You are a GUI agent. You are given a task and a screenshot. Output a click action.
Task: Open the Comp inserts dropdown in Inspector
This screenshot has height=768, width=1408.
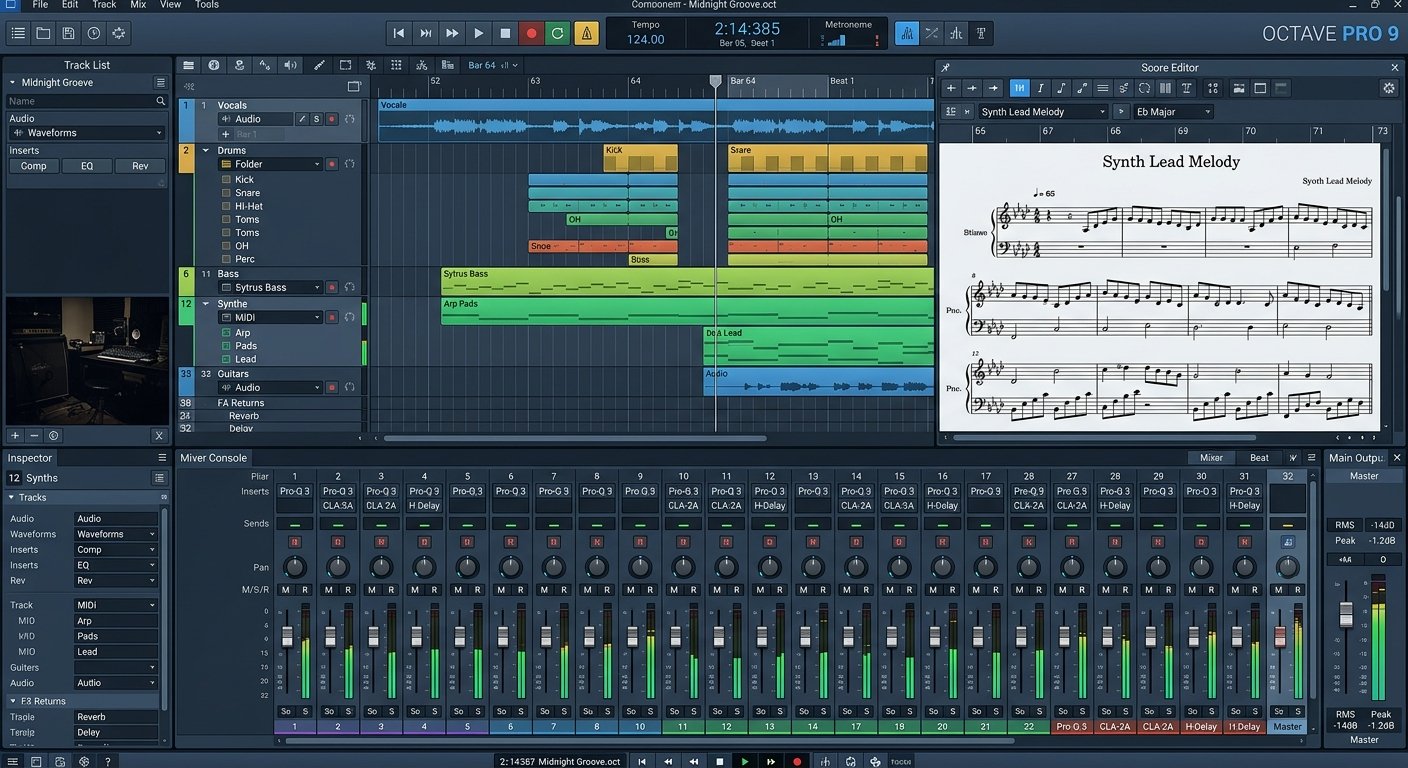coord(116,549)
